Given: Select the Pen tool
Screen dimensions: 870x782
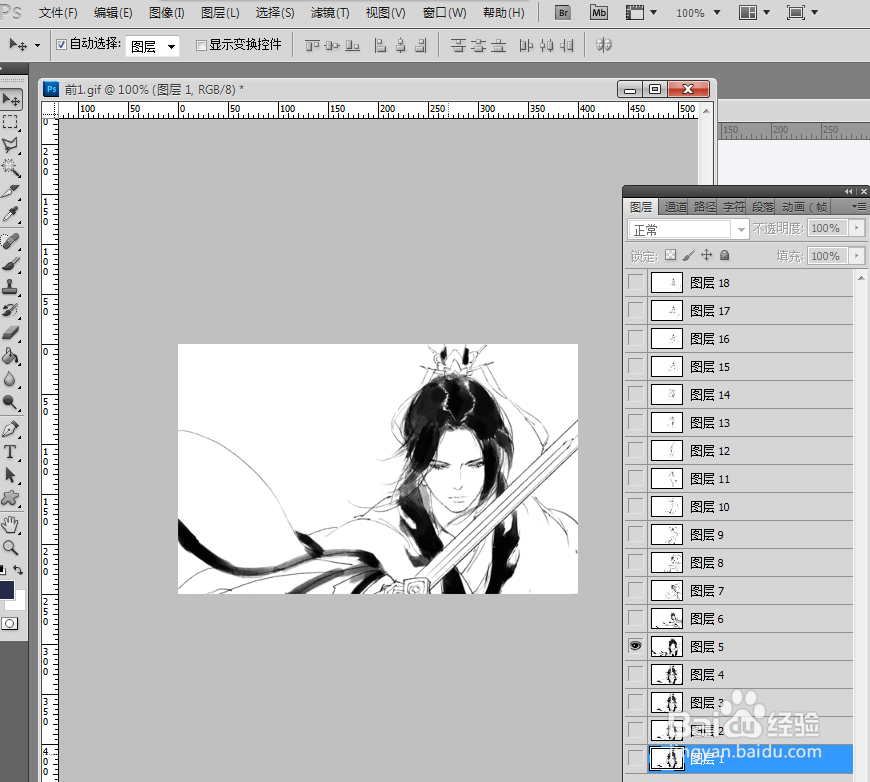Looking at the screenshot, I should pos(11,429).
